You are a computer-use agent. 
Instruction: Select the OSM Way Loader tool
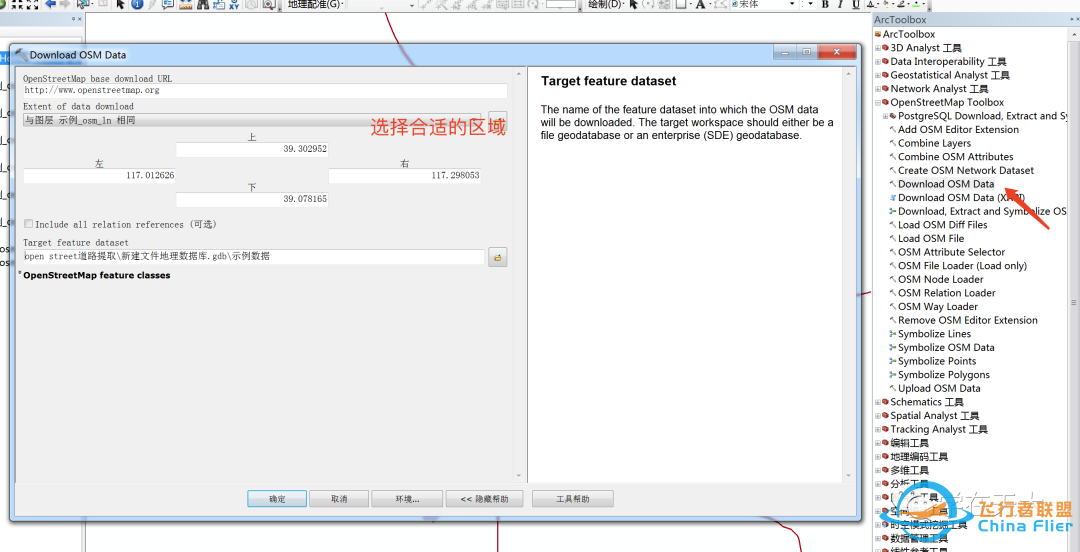click(x=938, y=307)
